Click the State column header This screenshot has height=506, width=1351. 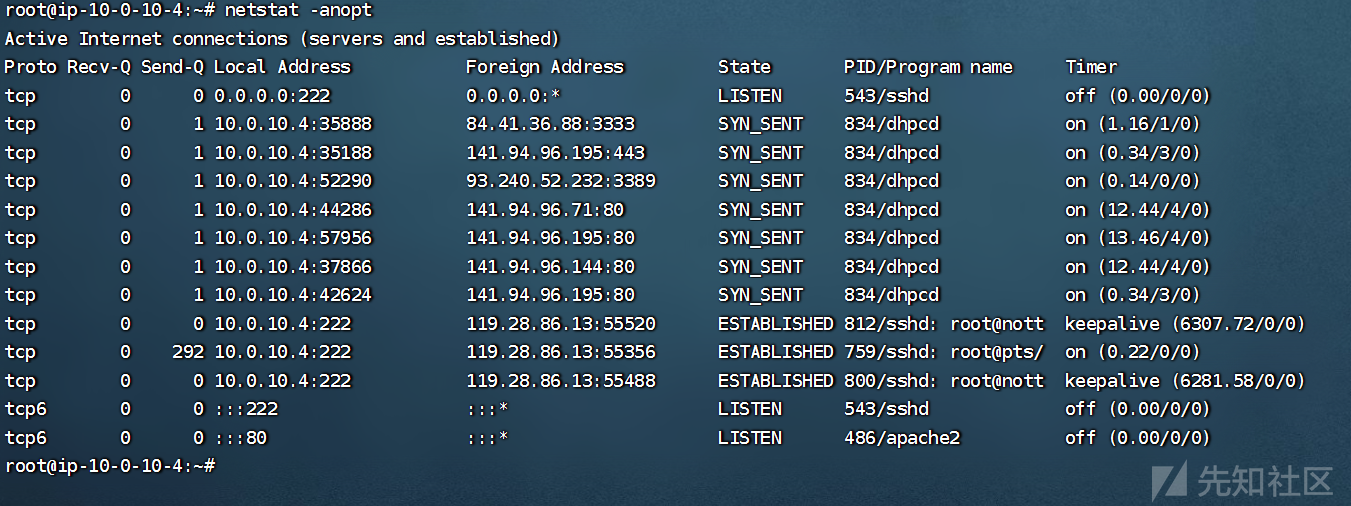(744, 67)
